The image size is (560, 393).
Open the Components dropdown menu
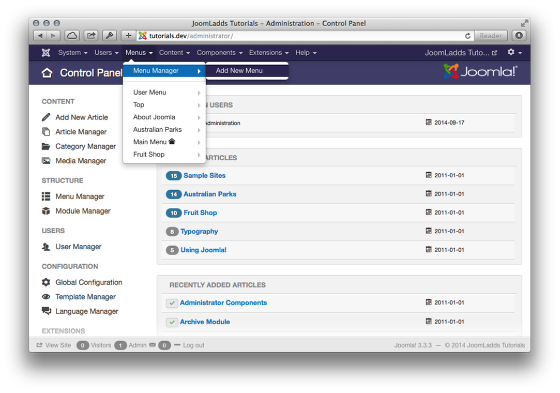(219, 53)
